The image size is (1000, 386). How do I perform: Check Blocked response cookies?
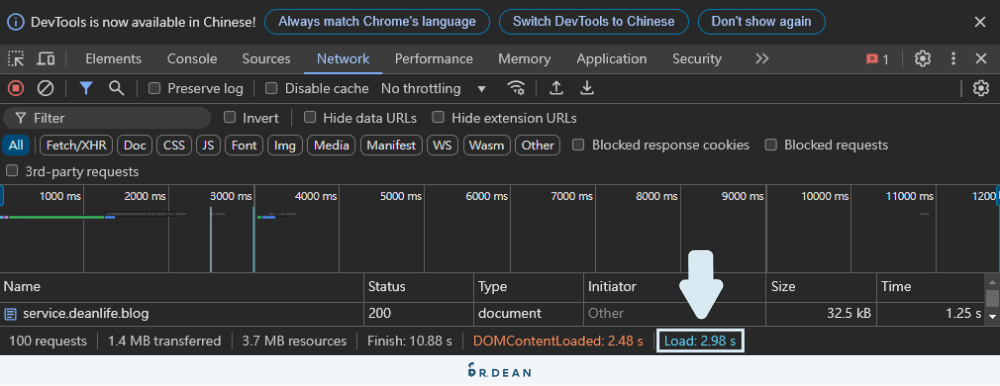click(x=578, y=145)
